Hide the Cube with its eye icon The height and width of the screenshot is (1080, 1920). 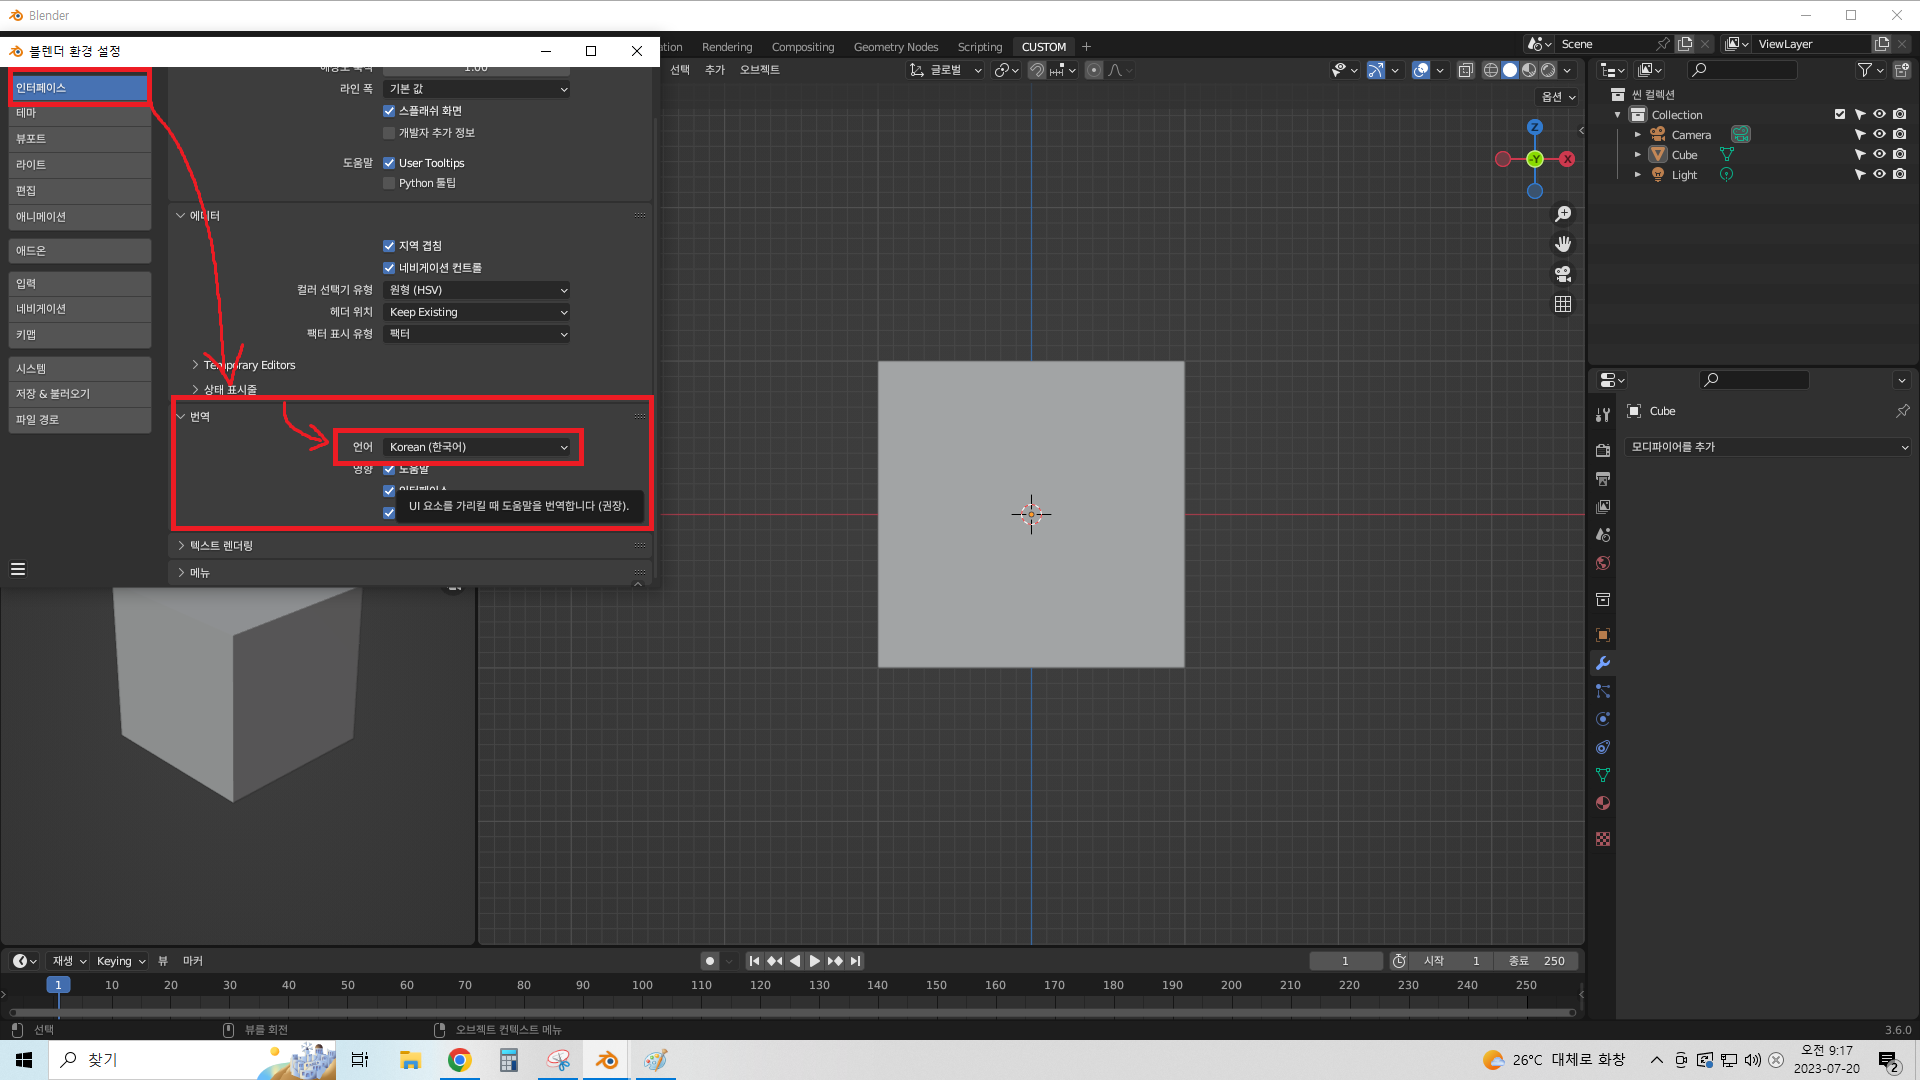[x=1879, y=155]
